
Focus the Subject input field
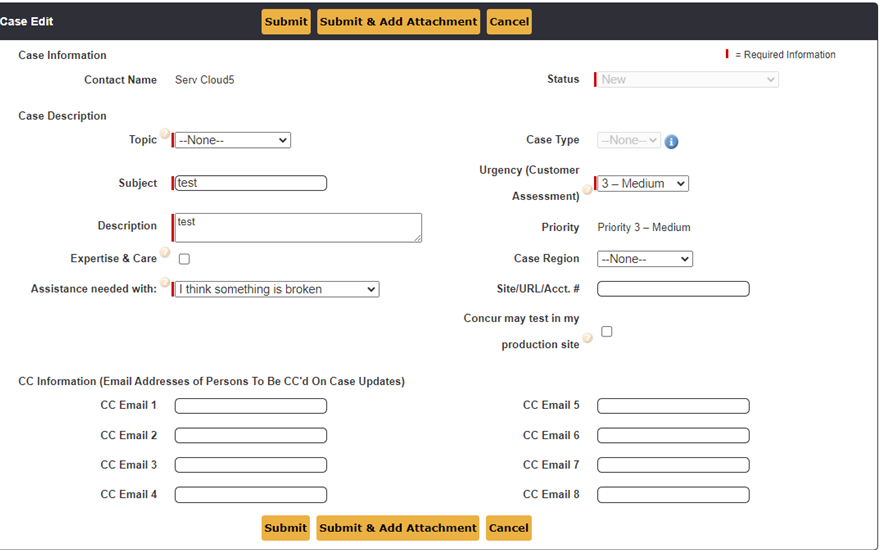click(x=251, y=183)
